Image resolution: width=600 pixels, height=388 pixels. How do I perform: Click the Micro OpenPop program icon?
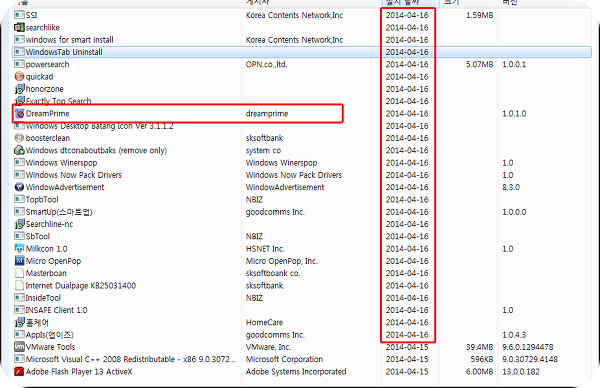[x=19, y=261]
